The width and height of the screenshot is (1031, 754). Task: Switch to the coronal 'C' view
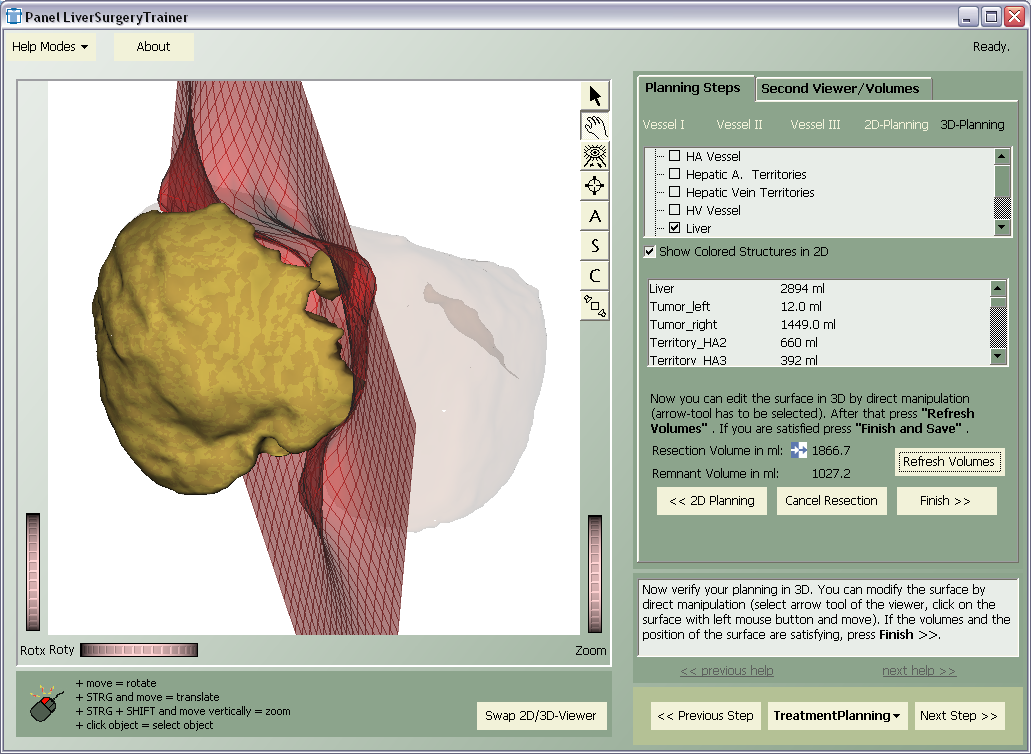click(595, 276)
